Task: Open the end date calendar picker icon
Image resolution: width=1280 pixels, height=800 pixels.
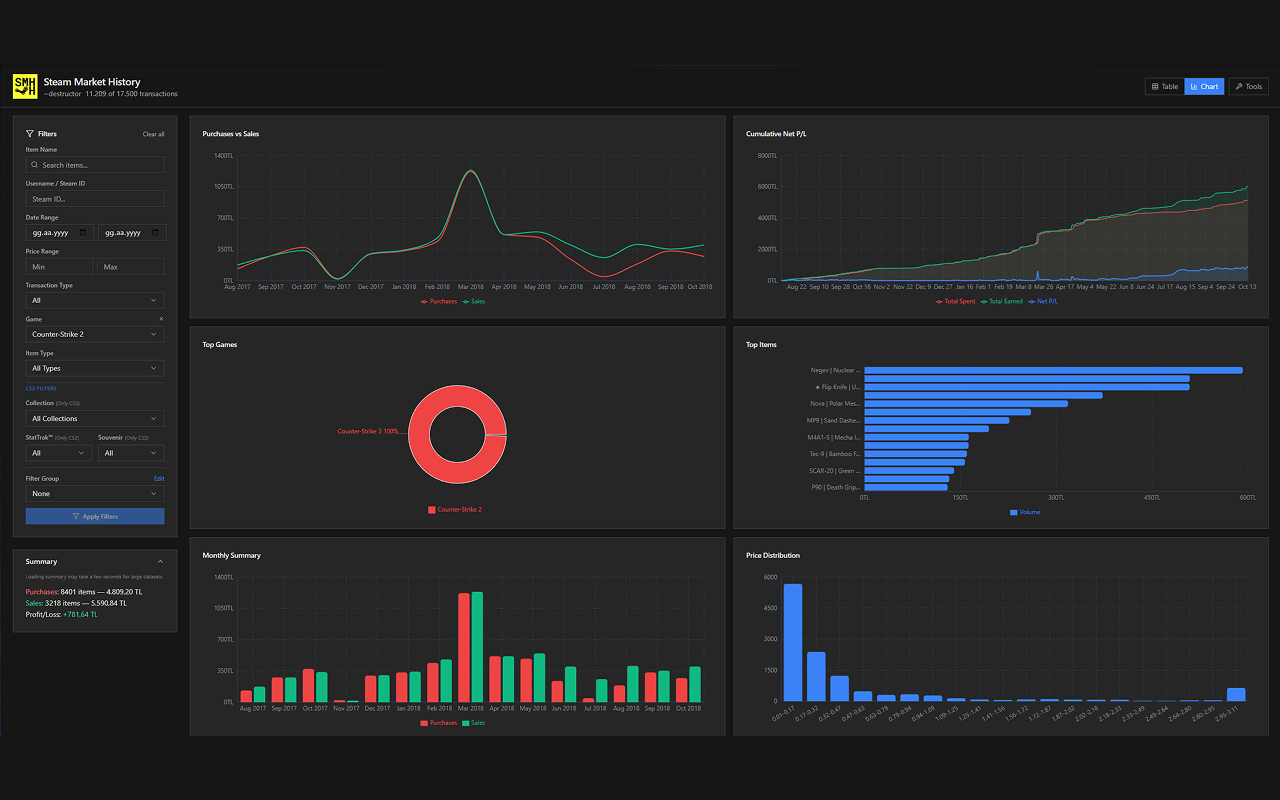Action: point(155,233)
